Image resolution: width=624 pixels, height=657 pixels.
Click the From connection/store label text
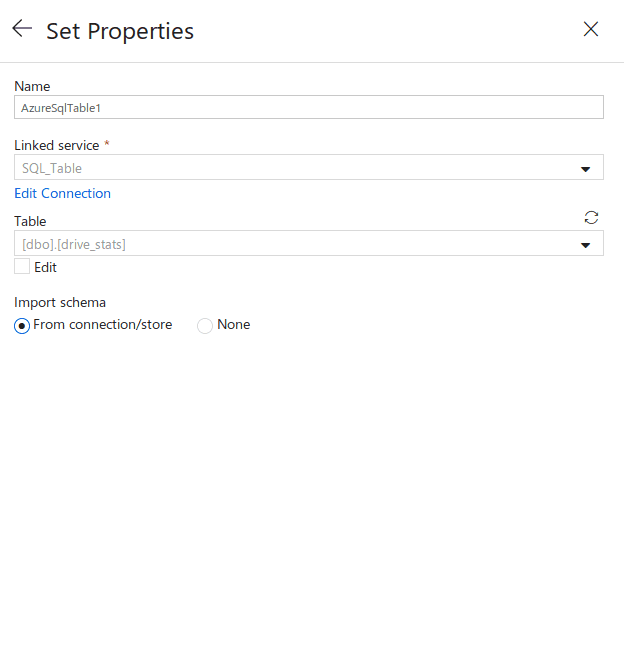[x=103, y=324]
